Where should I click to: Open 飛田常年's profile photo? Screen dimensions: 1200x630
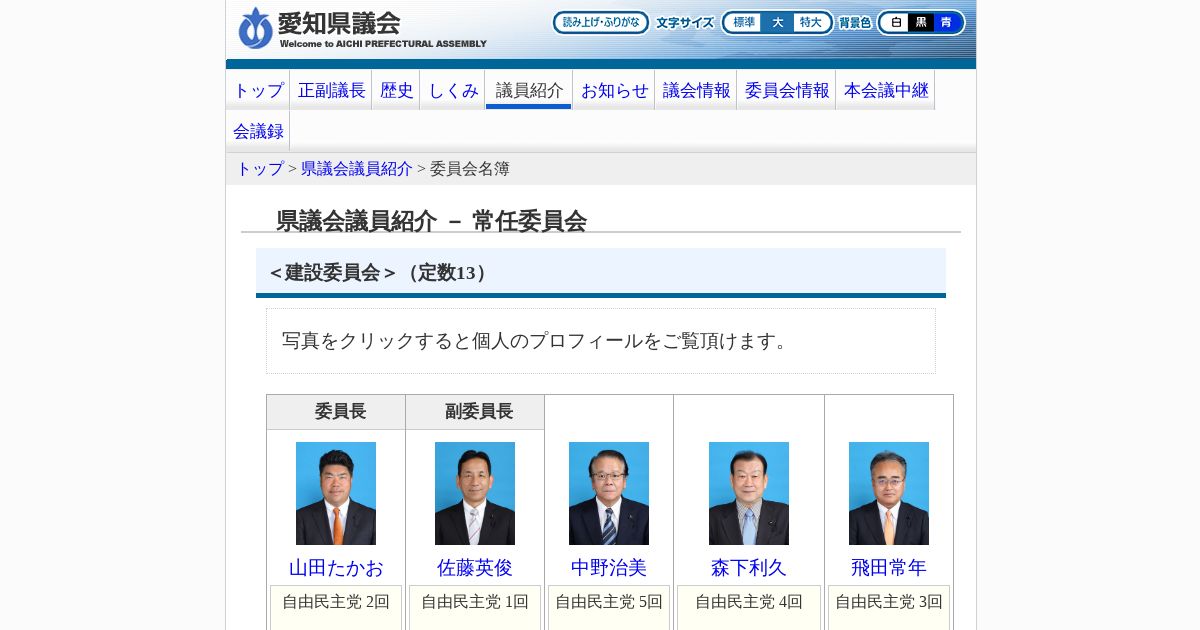pos(889,493)
